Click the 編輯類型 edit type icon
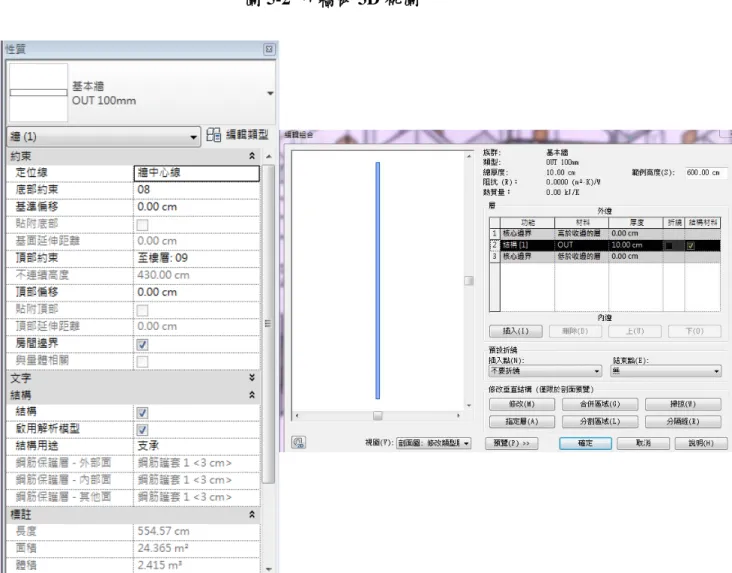Viewport: 732px width, 573px height. coord(213,135)
